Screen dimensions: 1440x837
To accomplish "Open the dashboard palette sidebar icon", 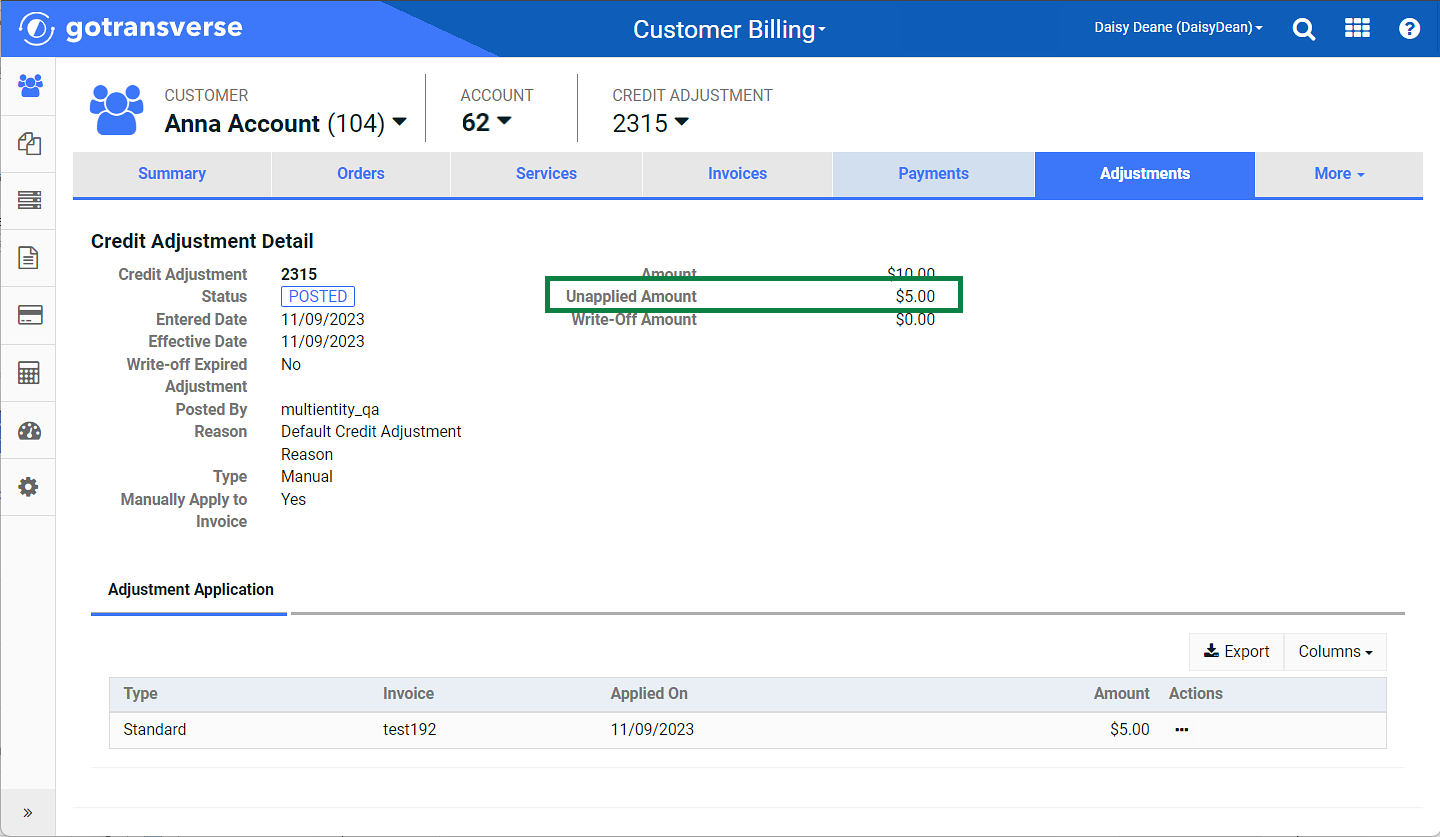I will coord(29,431).
